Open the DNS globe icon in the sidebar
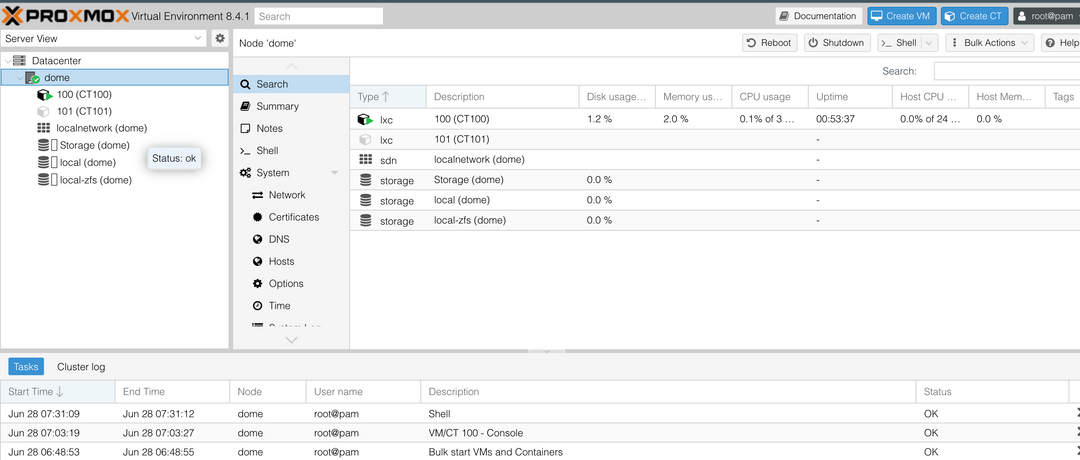 tap(258, 239)
